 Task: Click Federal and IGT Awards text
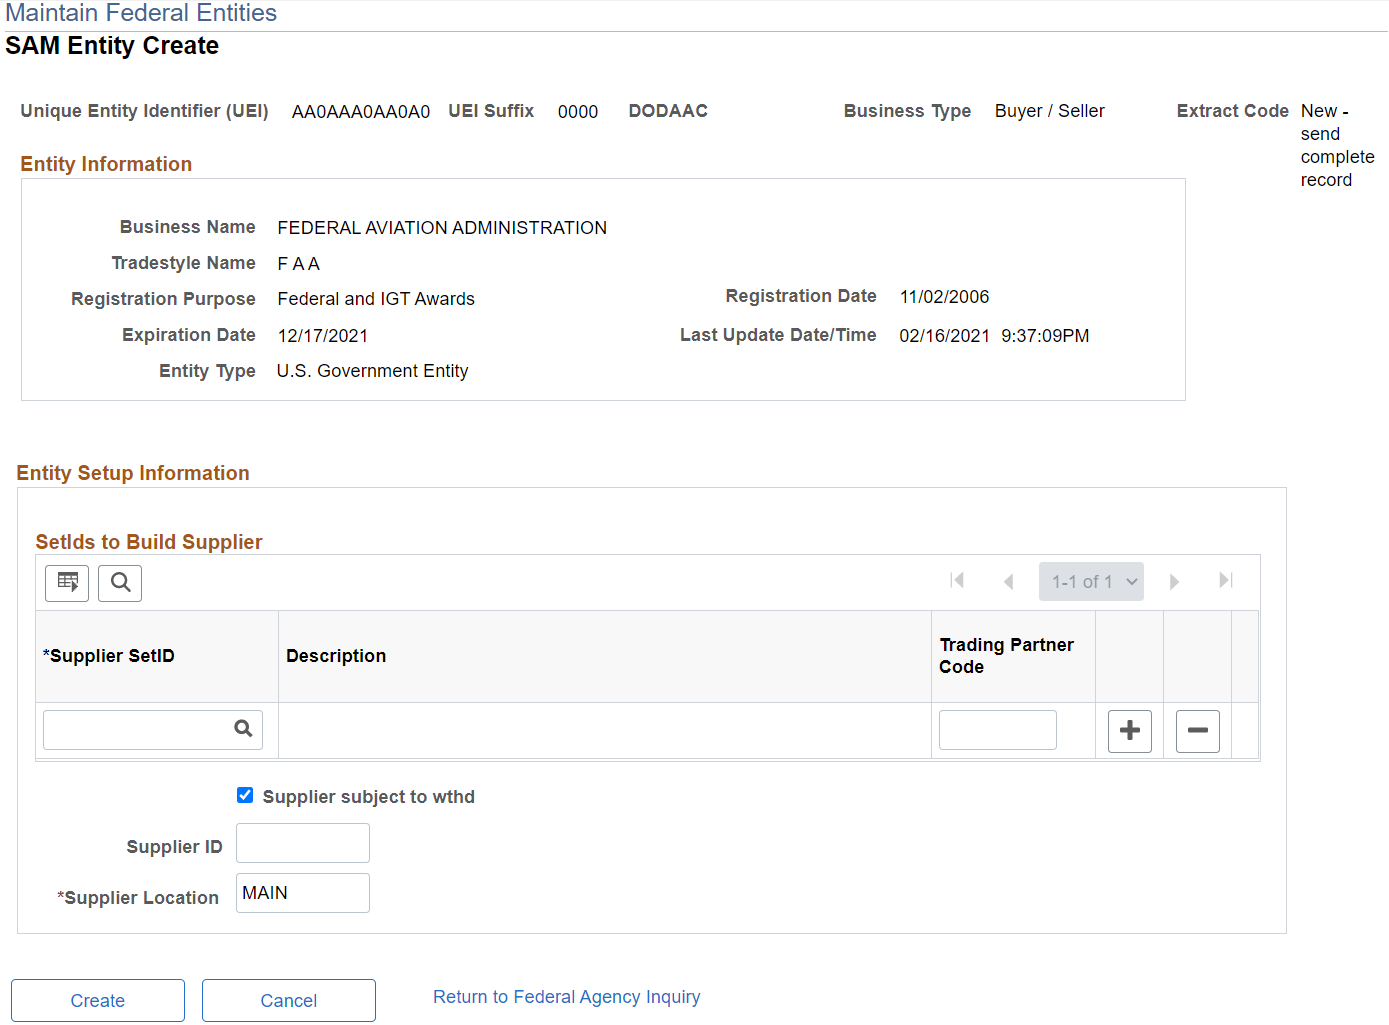[x=376, y=299]
